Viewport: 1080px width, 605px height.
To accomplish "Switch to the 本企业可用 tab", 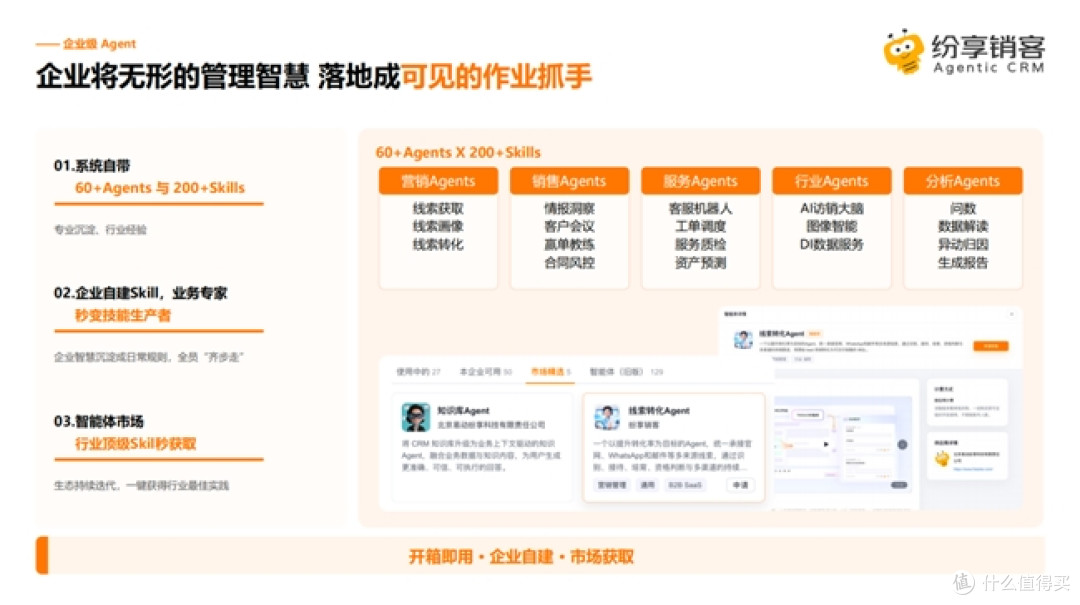I will 486,371.
